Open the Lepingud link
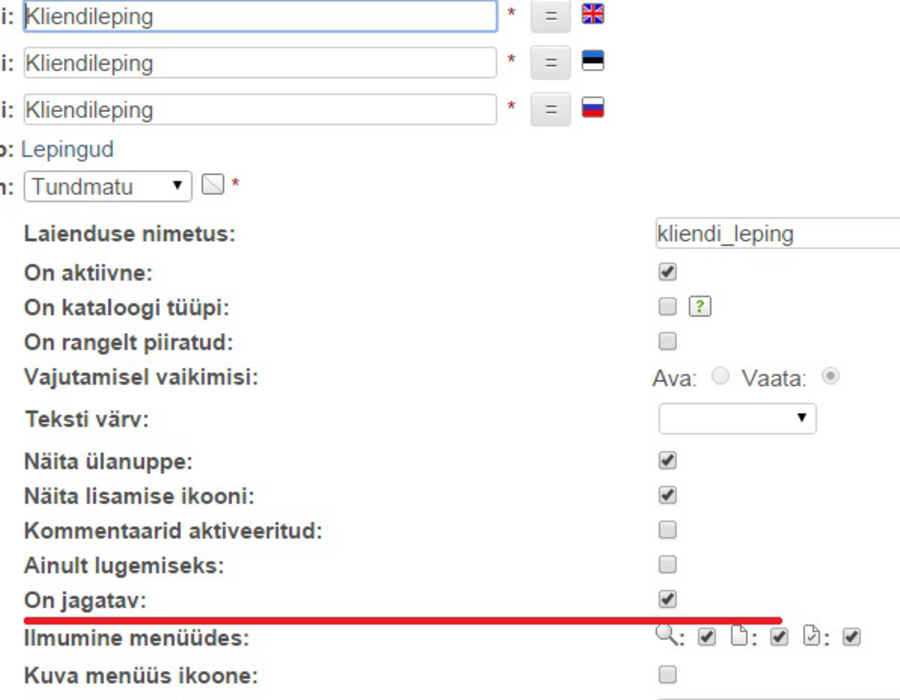 pyautogui.click(x=67, y=149)
